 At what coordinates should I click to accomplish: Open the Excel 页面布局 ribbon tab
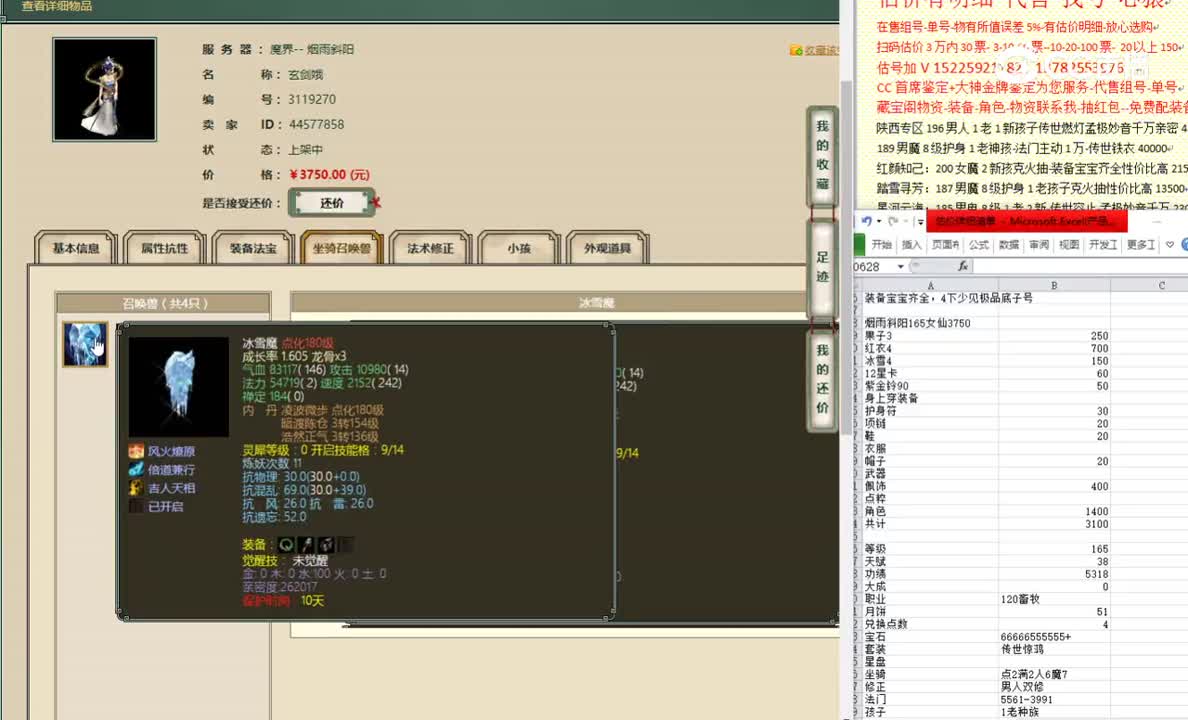(945, 245)
